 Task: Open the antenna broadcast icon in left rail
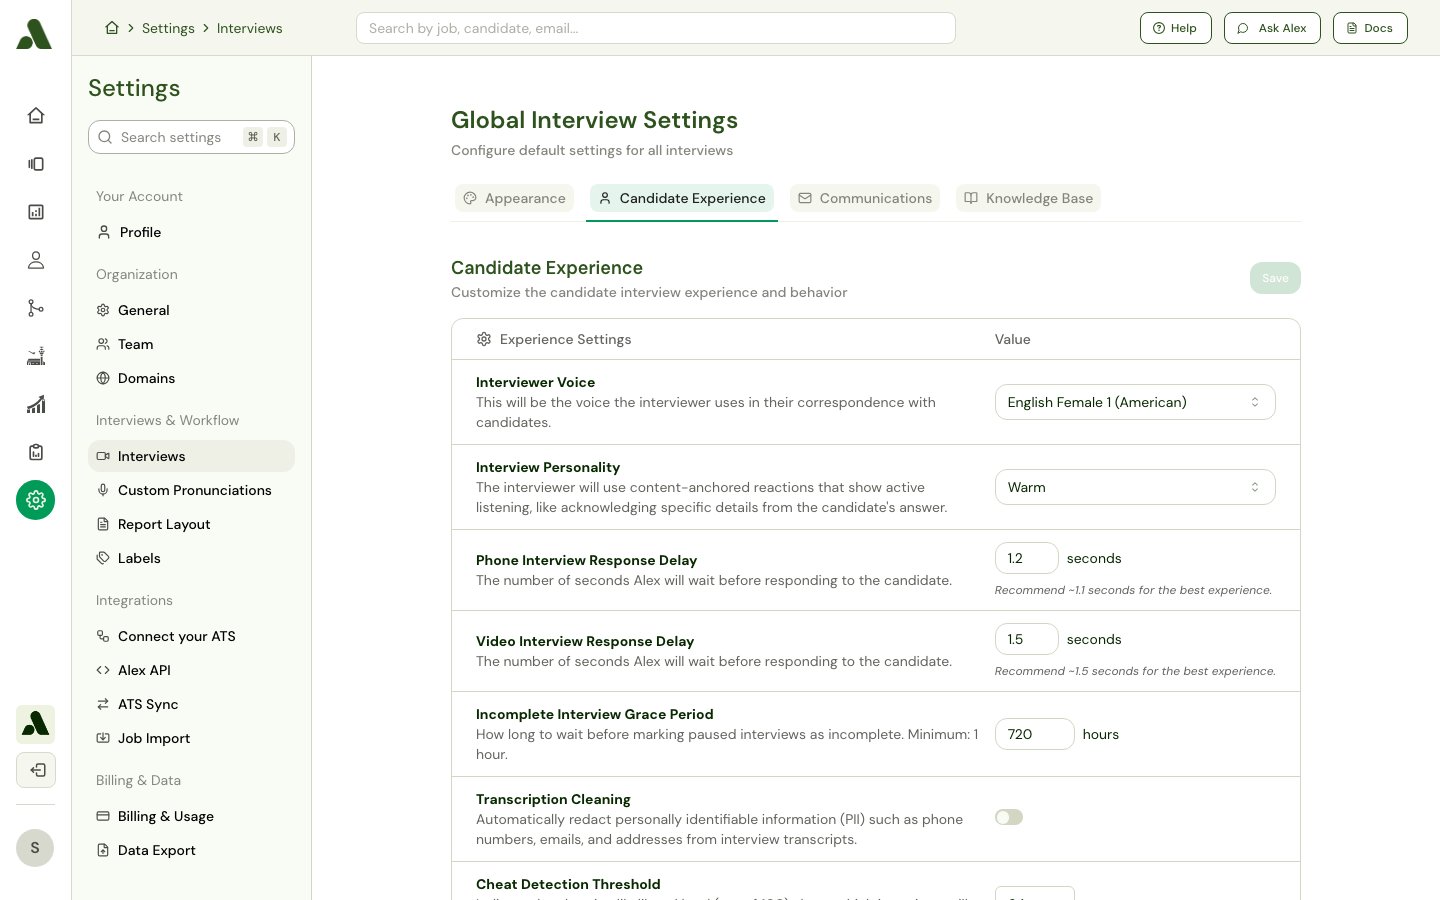coord(36,356)
